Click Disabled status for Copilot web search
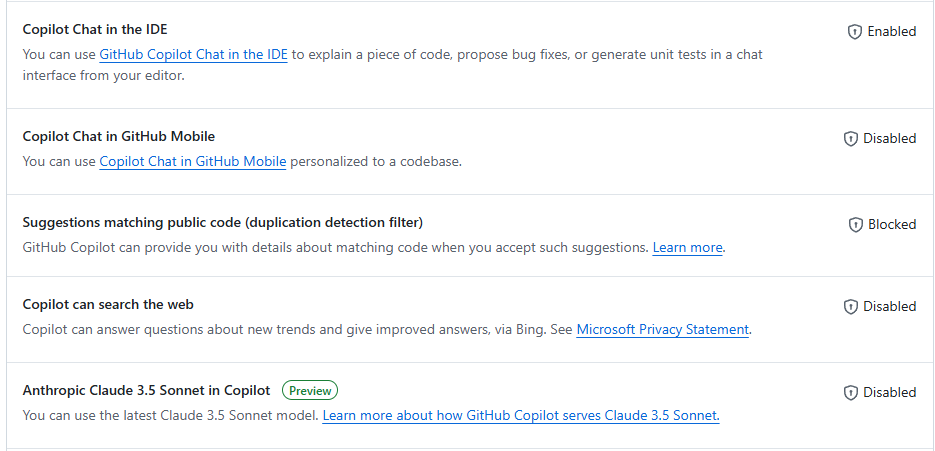The height and width of the screenshot is (451, 935). (889, 307)
